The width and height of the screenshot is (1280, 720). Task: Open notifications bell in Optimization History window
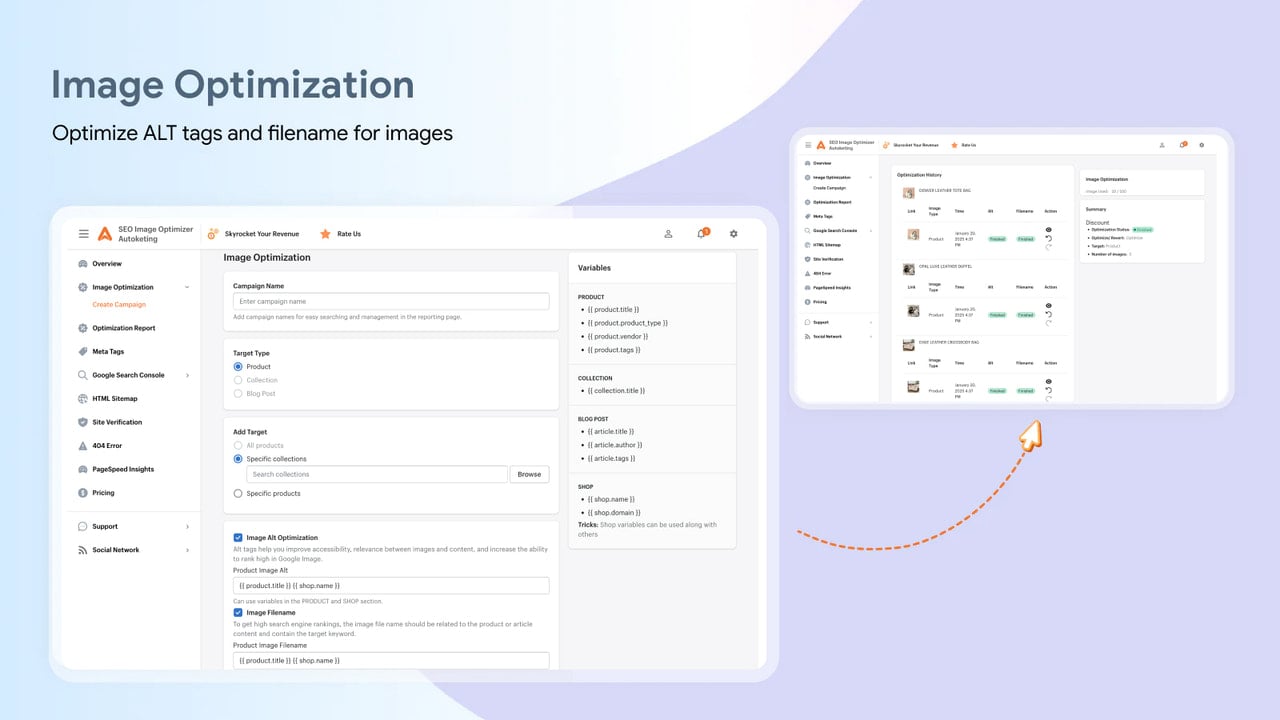pyautogui.click(x=1182, y=145)
